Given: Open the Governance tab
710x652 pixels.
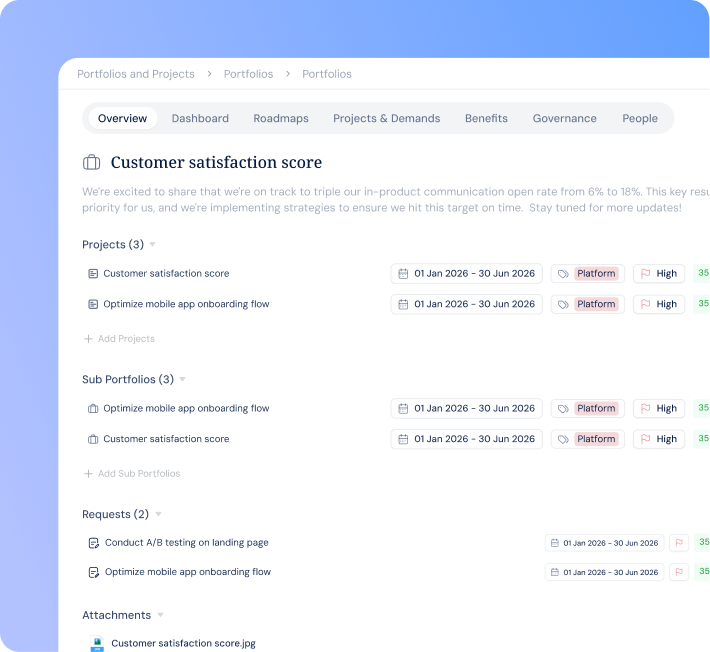Looking at the screenshot, I should pyautogui.click(x=565, y=118).
